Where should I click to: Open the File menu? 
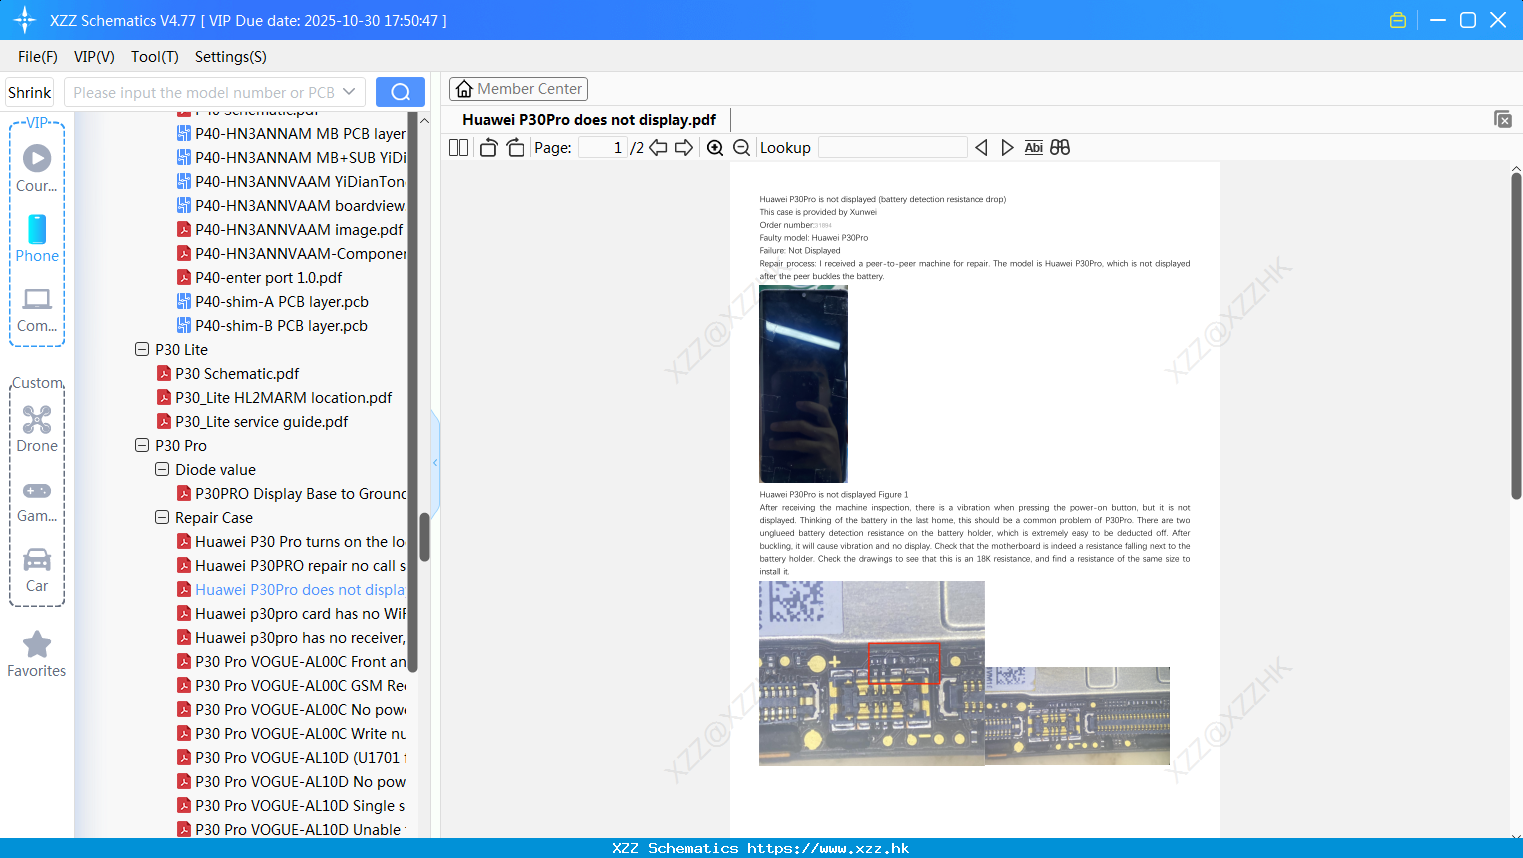[38, 57]
